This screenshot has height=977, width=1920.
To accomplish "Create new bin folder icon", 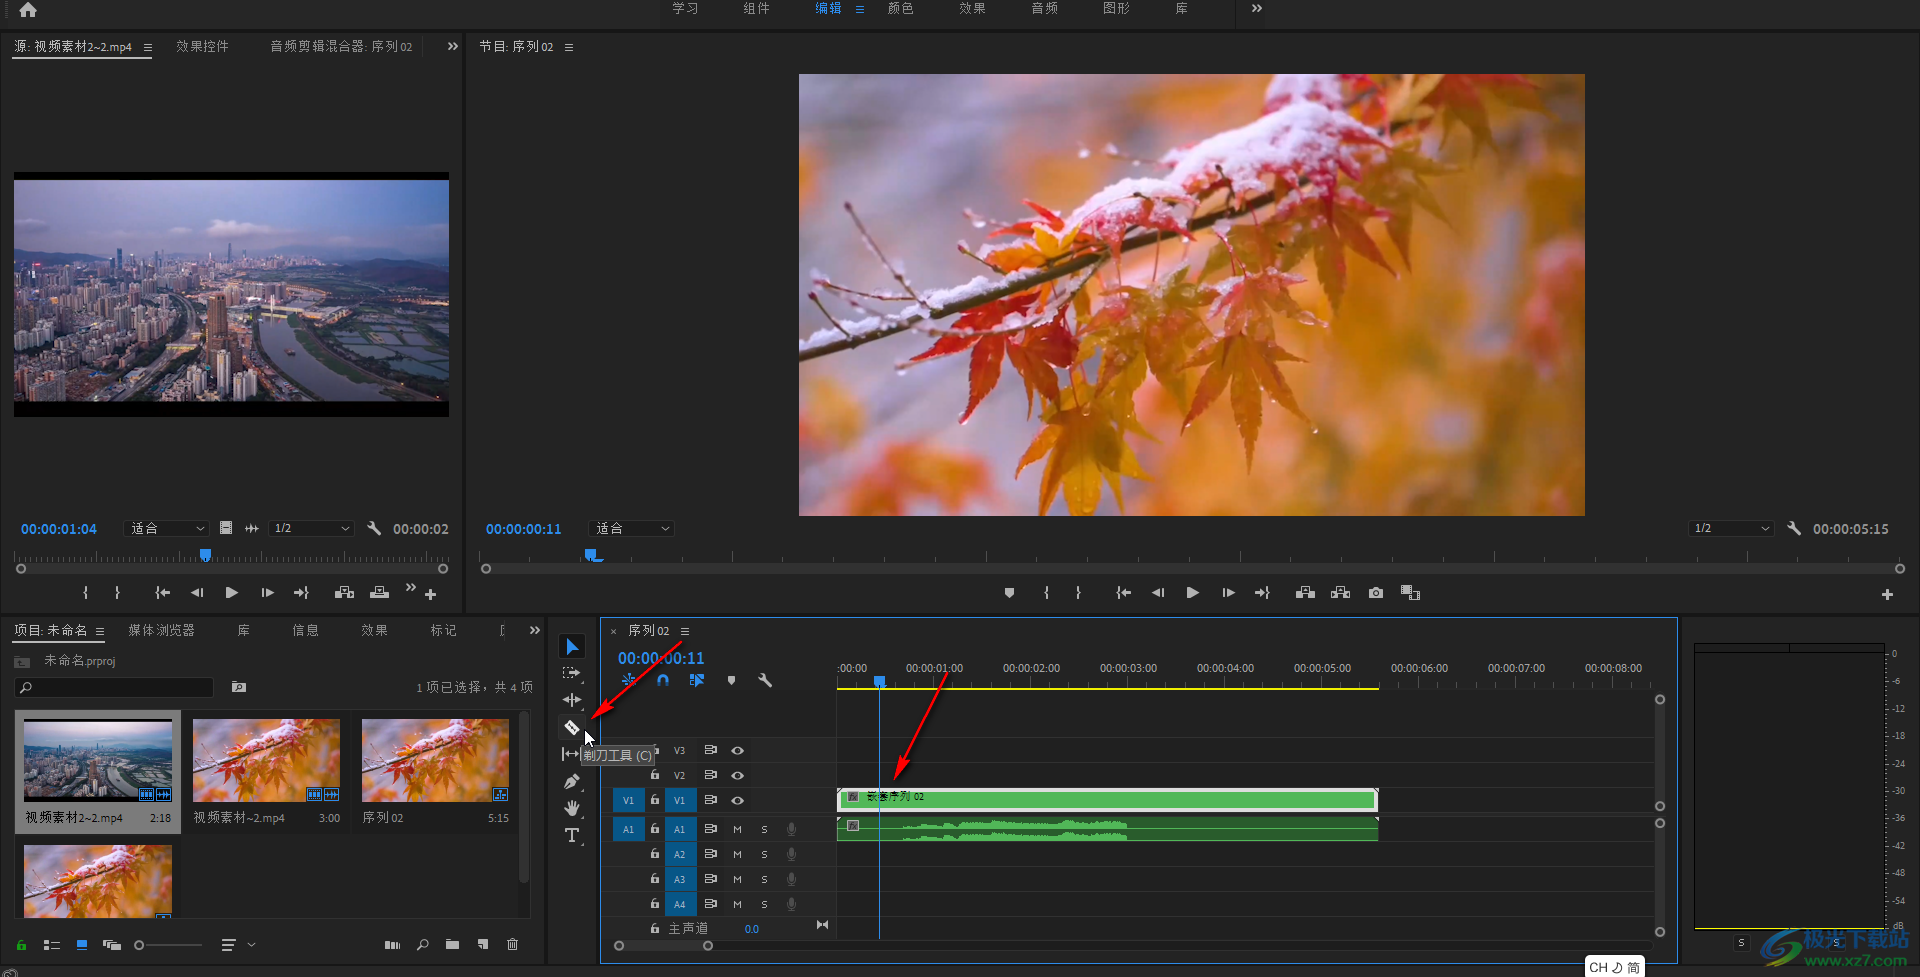I will coord(452,945).
